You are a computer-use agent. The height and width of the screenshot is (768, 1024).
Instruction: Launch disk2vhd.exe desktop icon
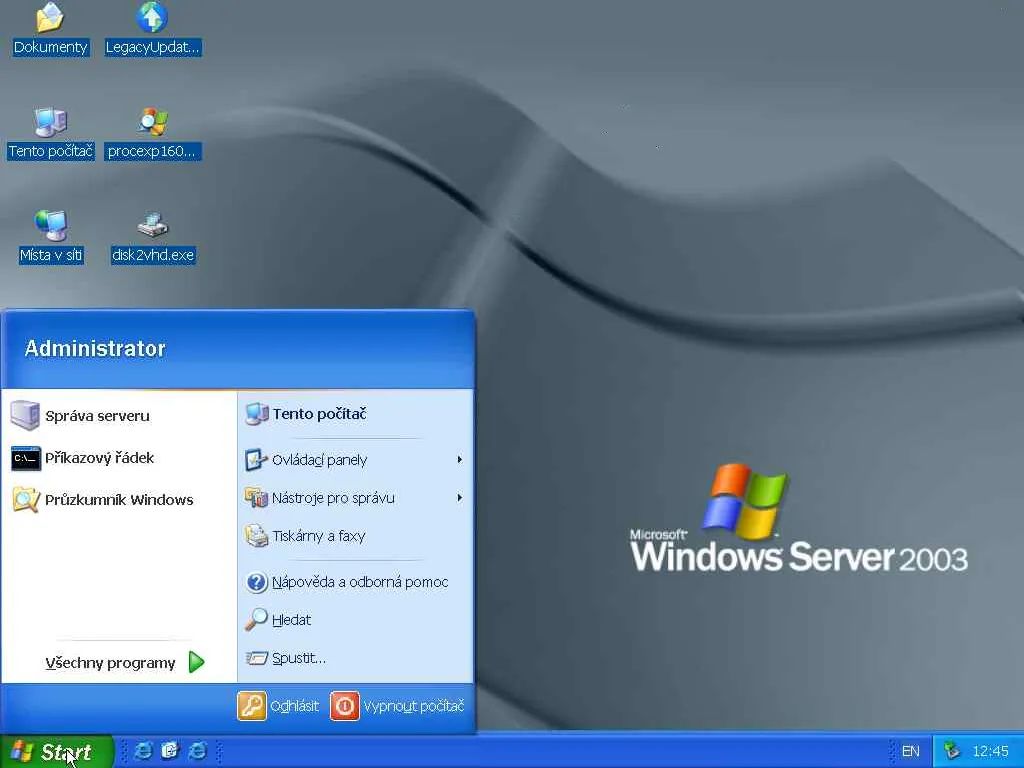point(153,238)
